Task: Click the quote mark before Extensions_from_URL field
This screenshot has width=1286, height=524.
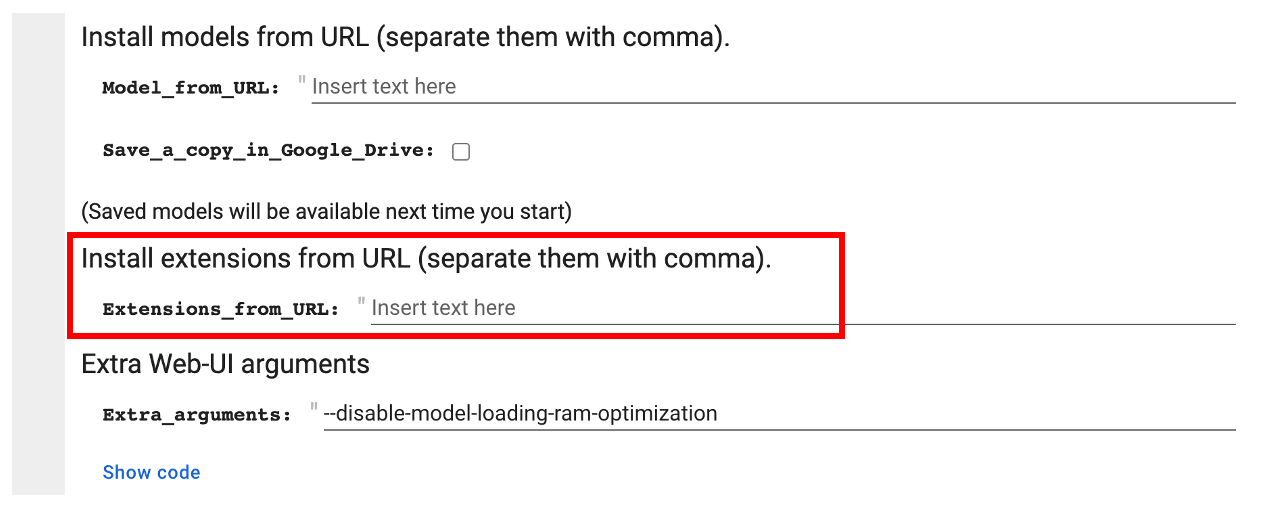Action: pyautogui.click(x=361, y=303)
